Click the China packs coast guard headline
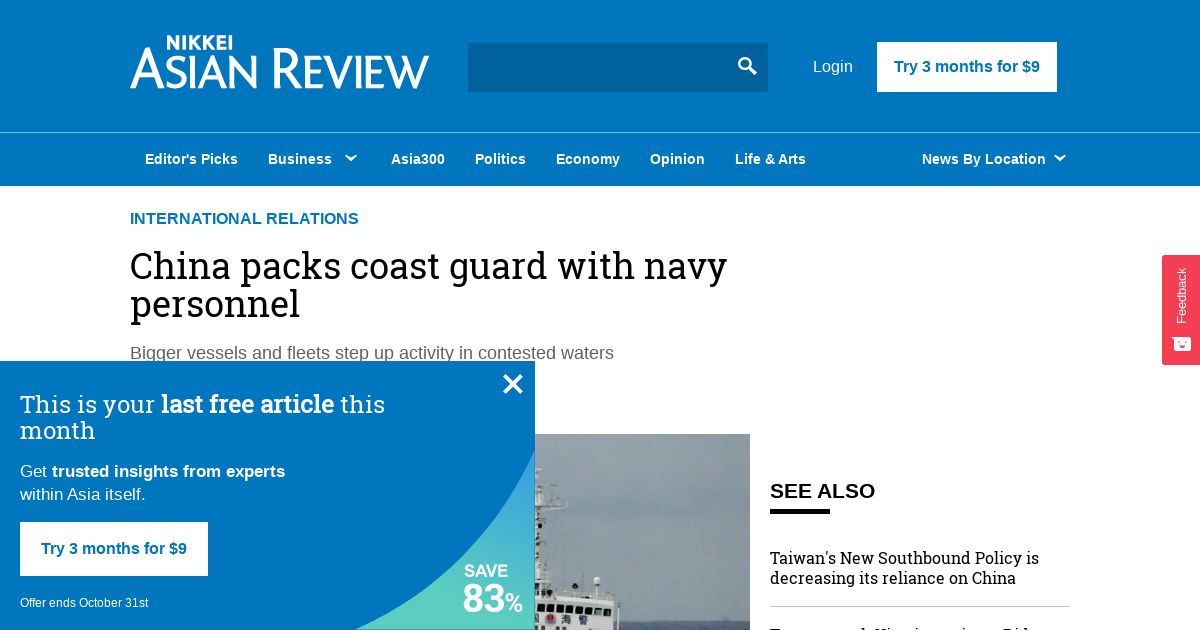The image size is (1200, 630). pyautogui.click(x=428, y=285)
